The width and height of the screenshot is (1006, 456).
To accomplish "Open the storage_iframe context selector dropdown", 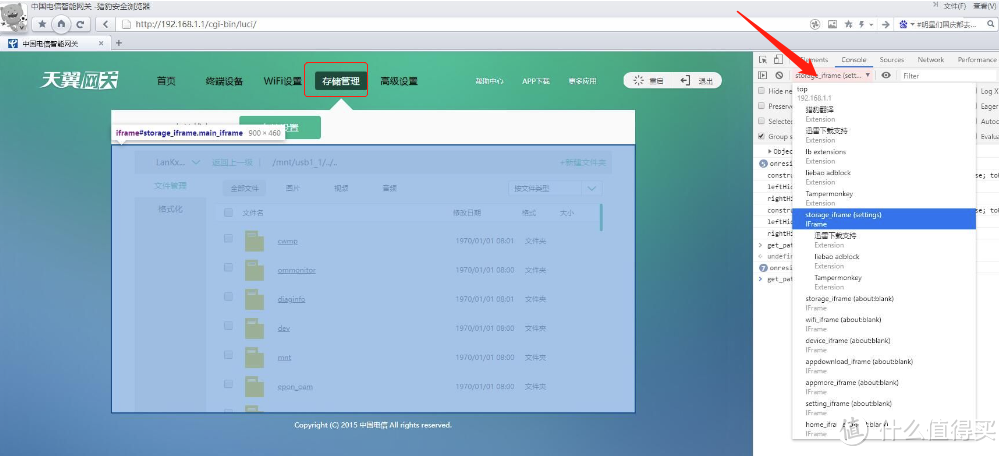I will [832, 76].
